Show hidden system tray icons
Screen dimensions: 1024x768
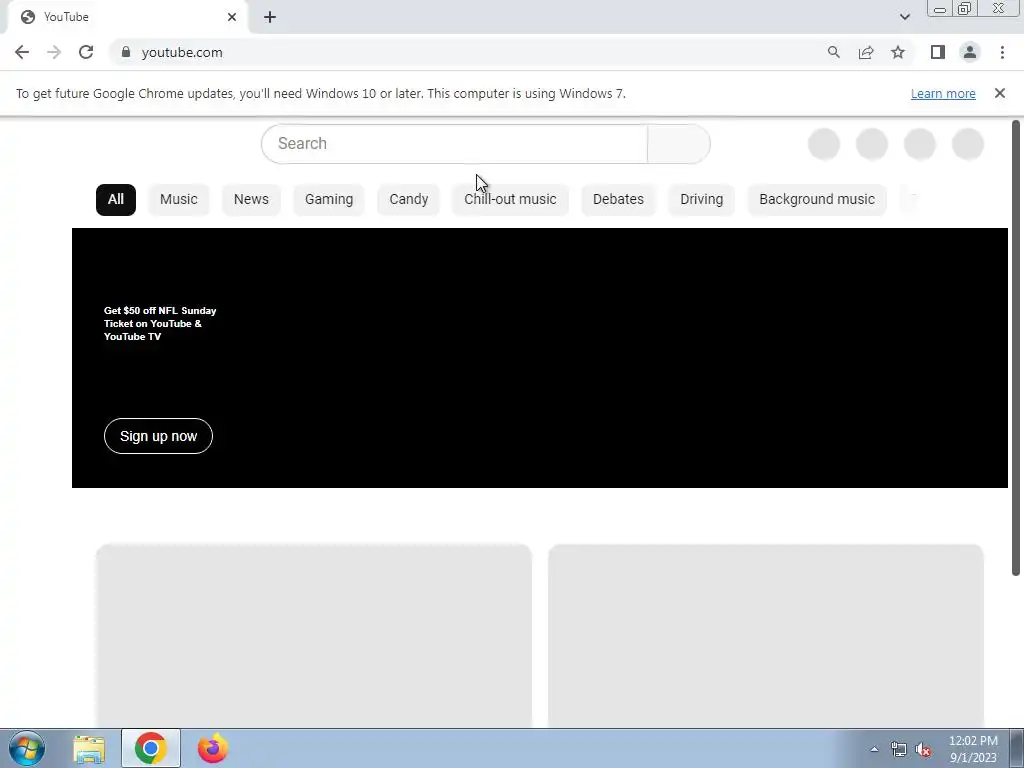click(874, 749)
